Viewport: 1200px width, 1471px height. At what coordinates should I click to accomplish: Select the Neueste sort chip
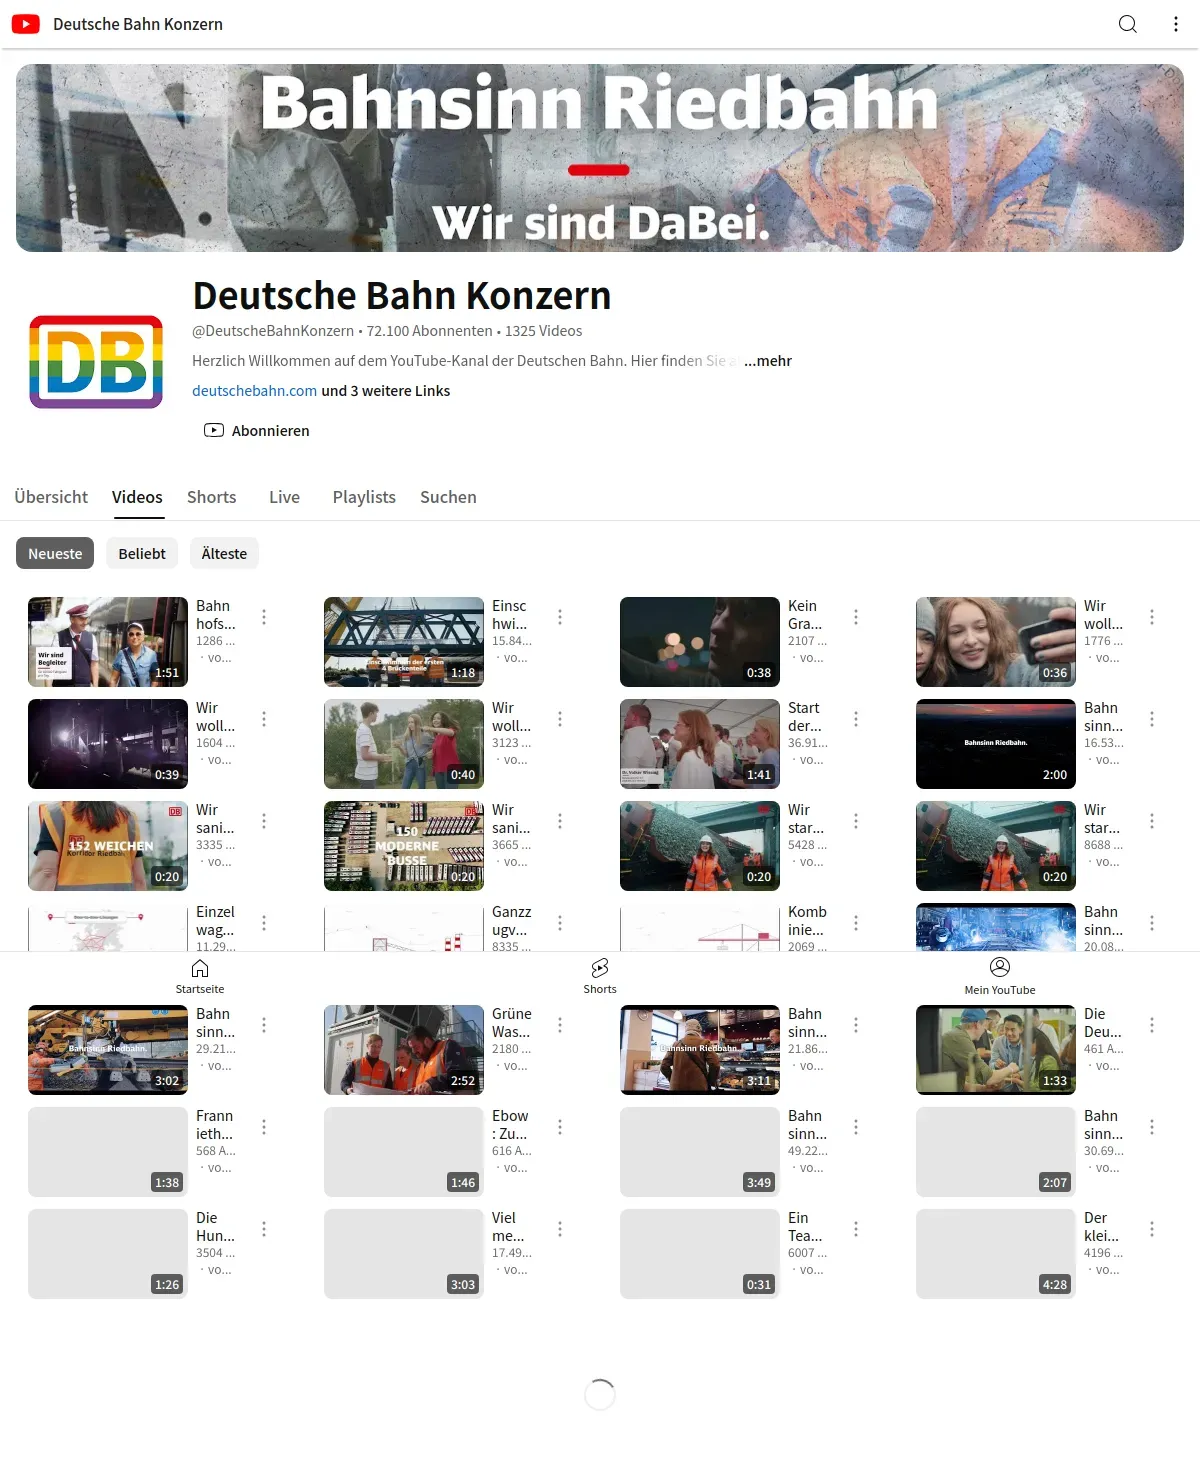tap(55, 553)
